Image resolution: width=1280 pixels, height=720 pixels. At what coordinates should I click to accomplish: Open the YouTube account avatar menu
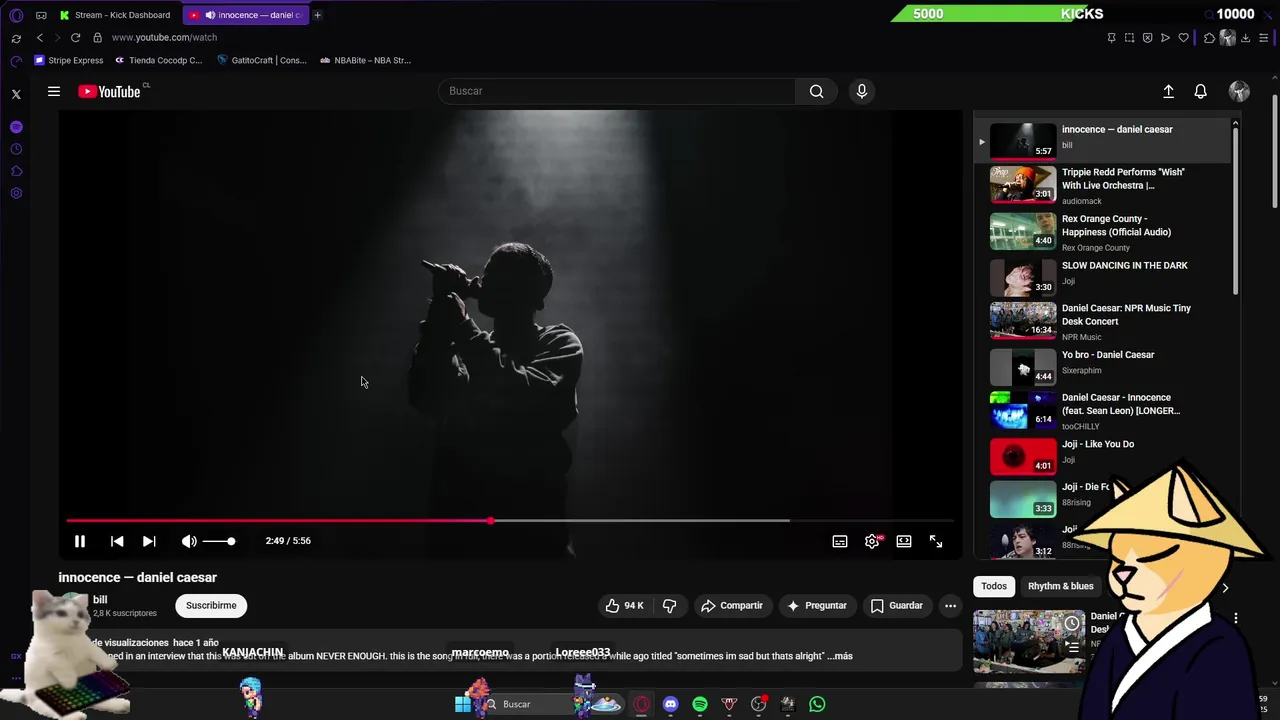click(1239, 91)
